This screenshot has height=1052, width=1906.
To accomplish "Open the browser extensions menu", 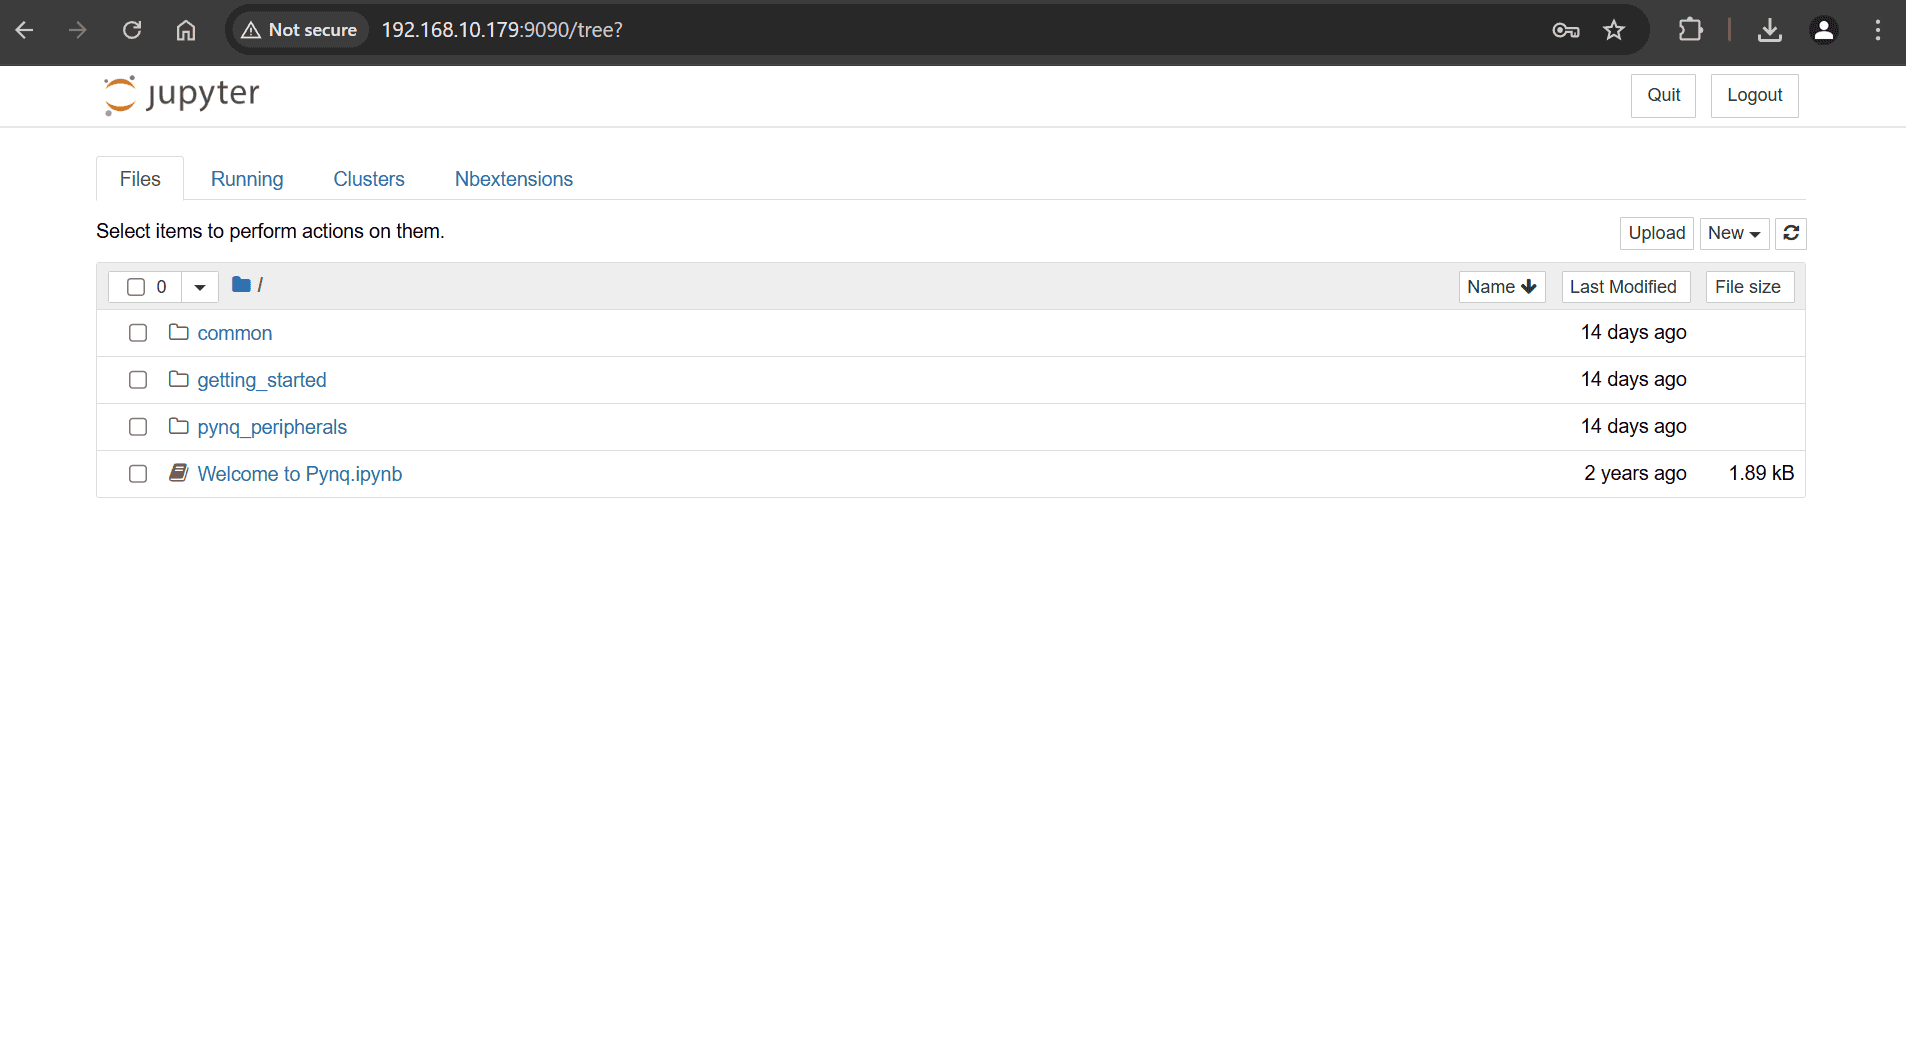I will (1690, 30).
